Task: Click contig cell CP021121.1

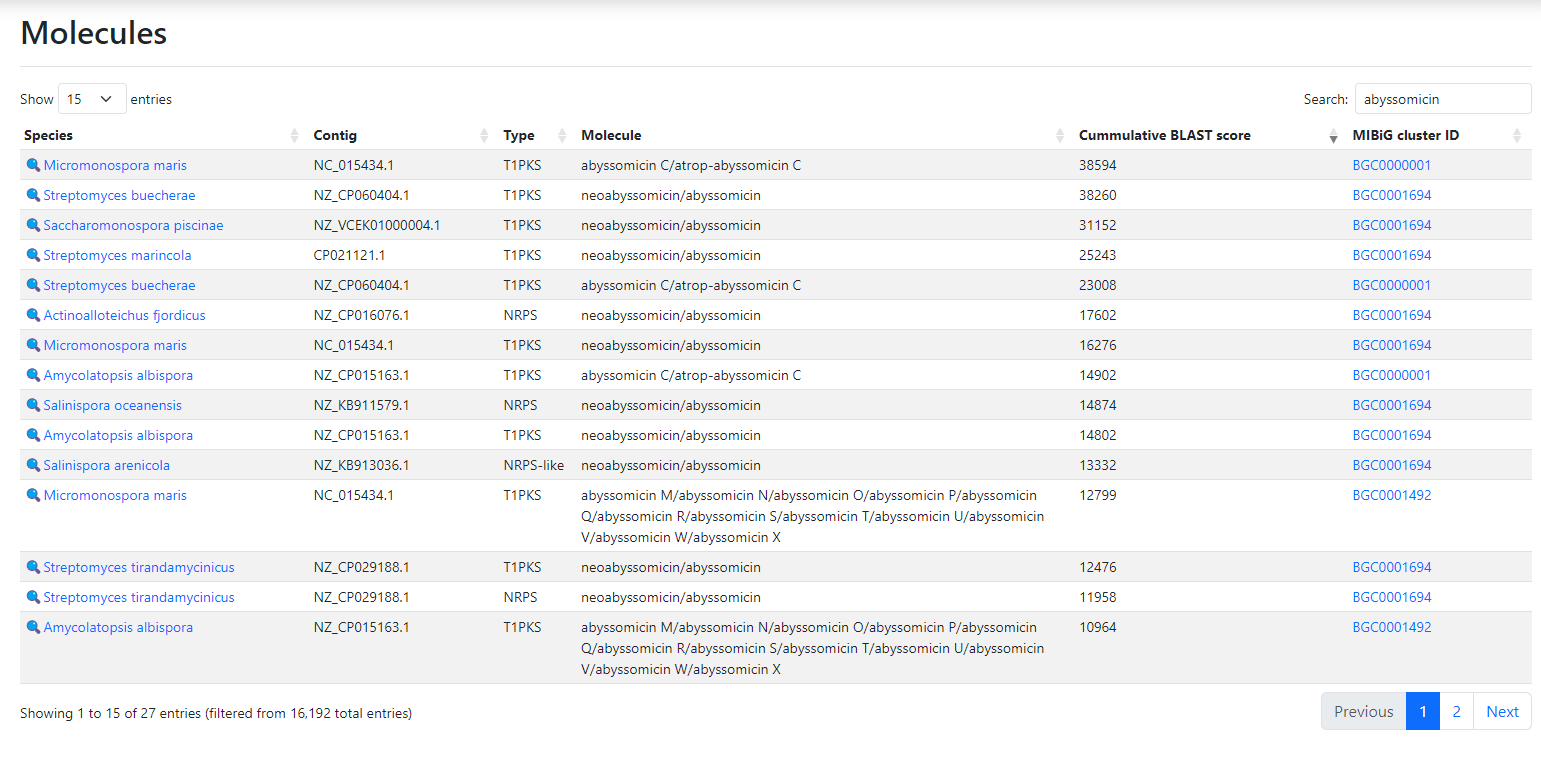Action: (349, 255)
